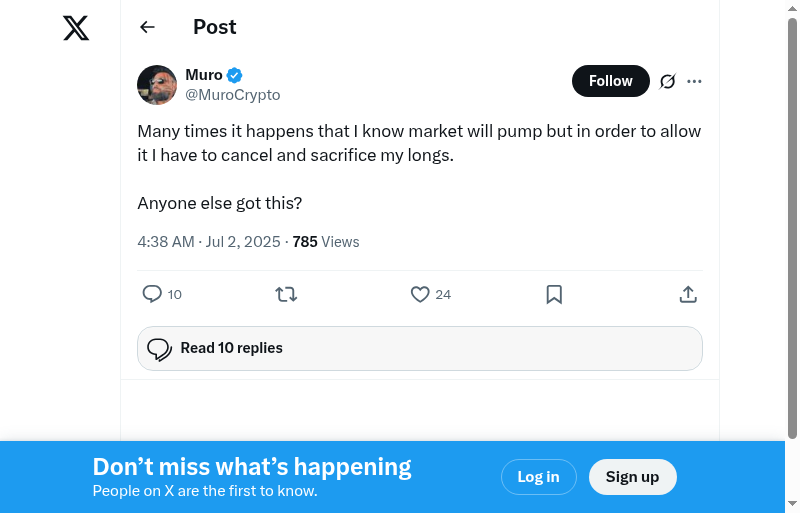
Task: Click the blue verified badge icon
Action: point(235,75)
